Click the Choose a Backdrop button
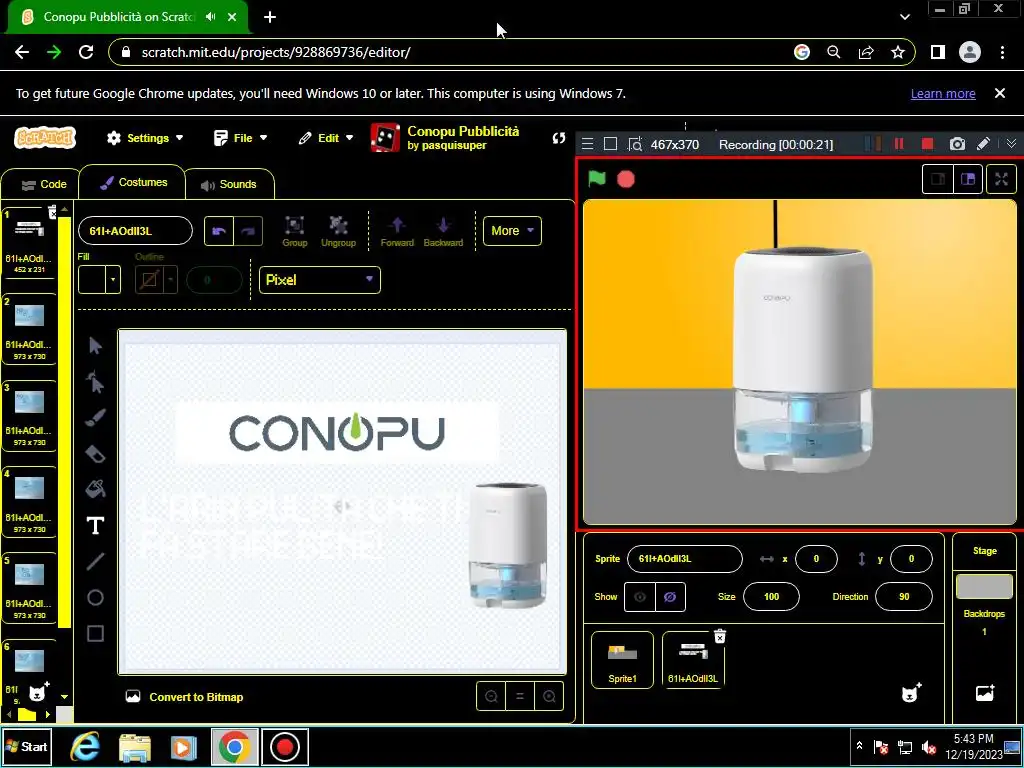The image size is (1024, 768). pyautogui.click(x=985, y=693)
